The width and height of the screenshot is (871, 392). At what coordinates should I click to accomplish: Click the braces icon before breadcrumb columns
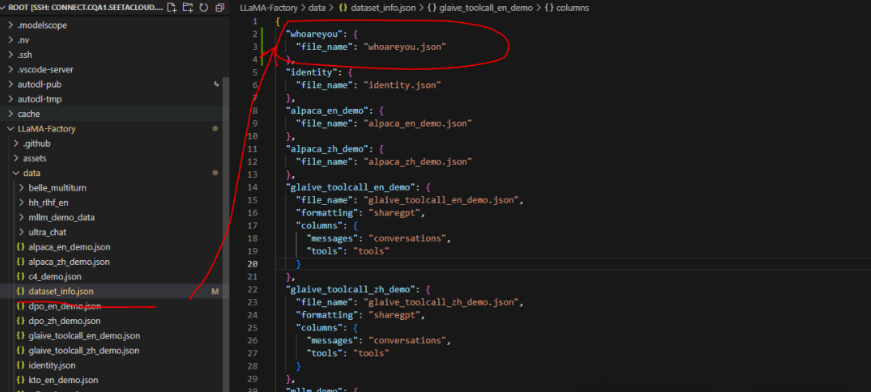[x=549, y=8]
